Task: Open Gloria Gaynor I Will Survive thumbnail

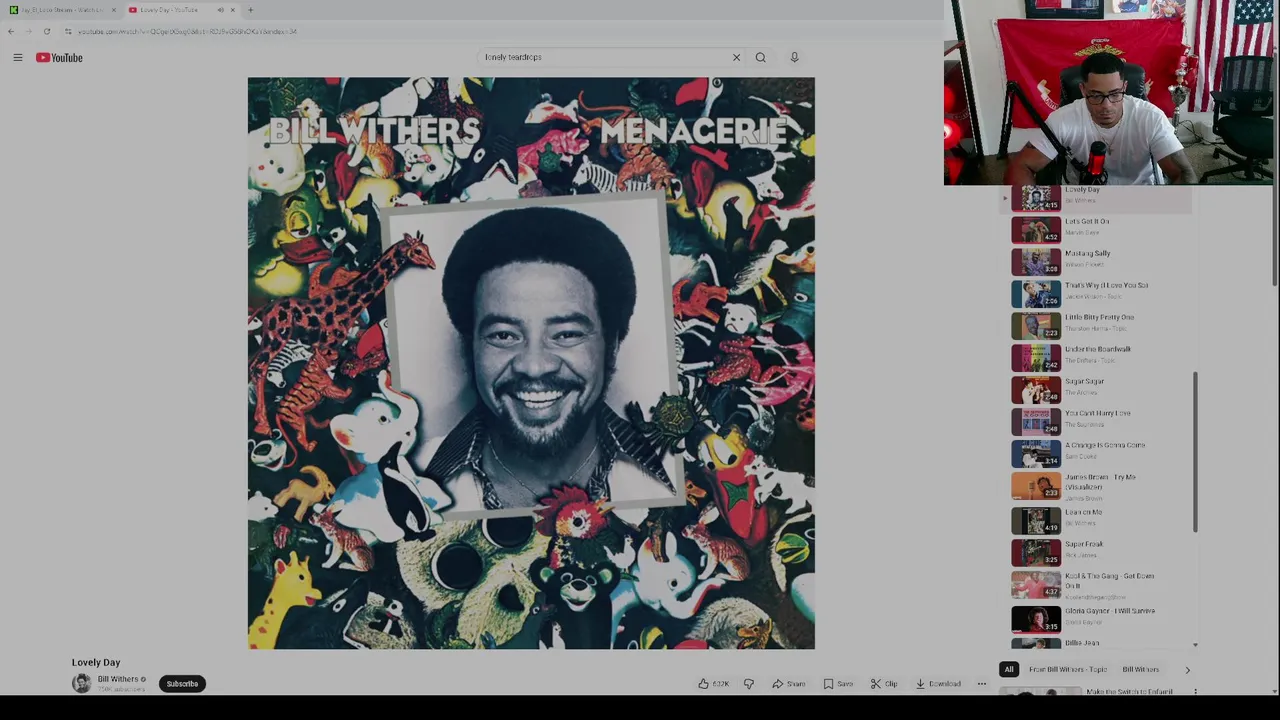Action: click(1036, 619)
